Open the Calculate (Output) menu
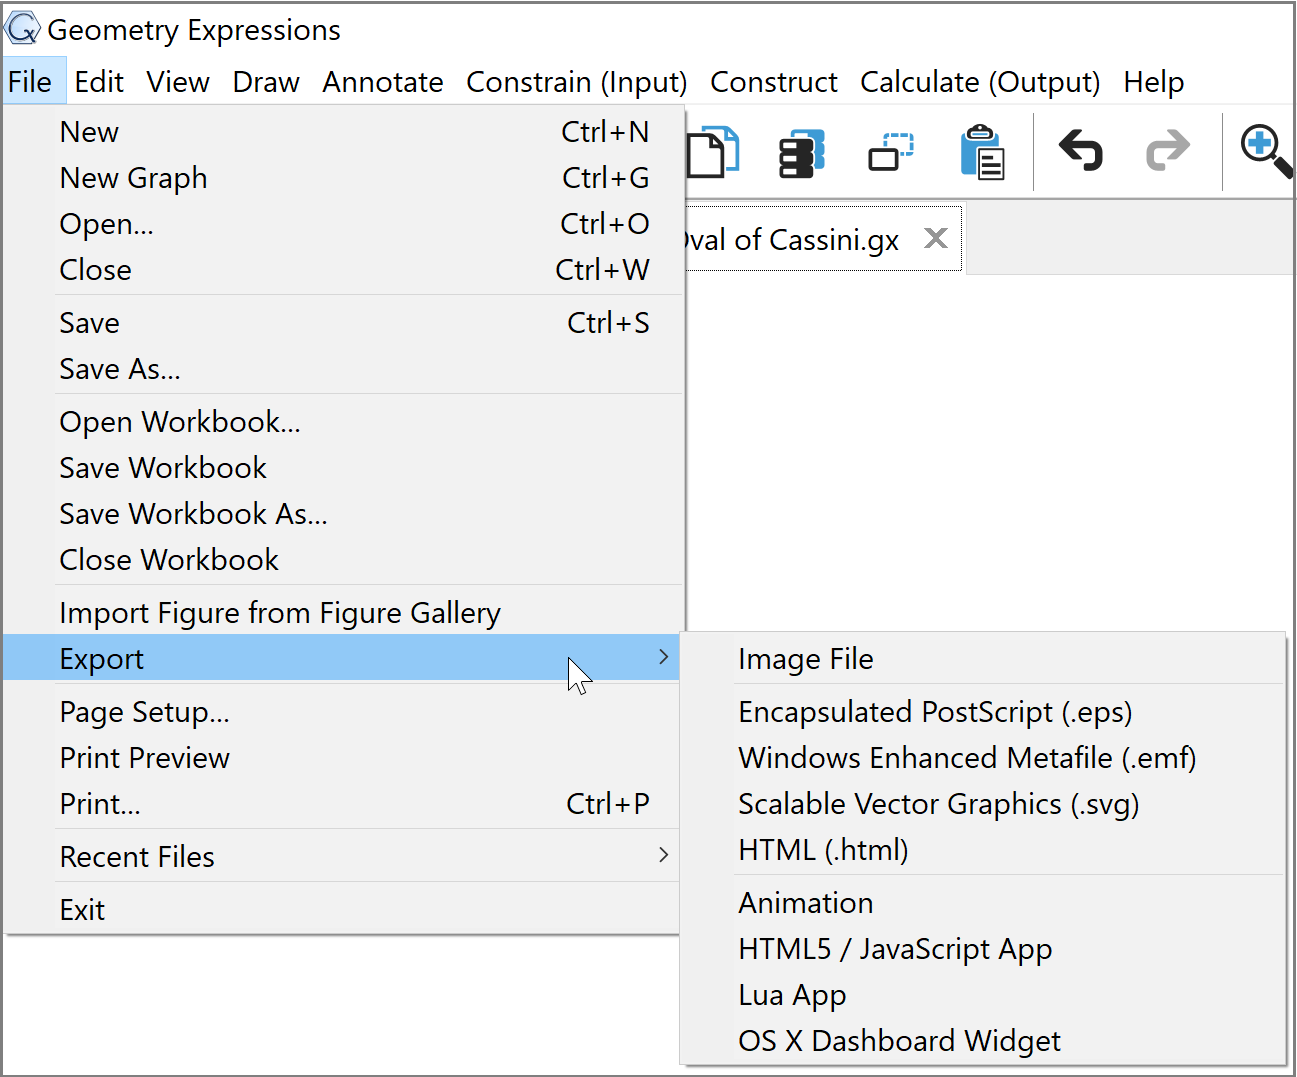Screen dimensions: 1297x1077 click(979, 82)
